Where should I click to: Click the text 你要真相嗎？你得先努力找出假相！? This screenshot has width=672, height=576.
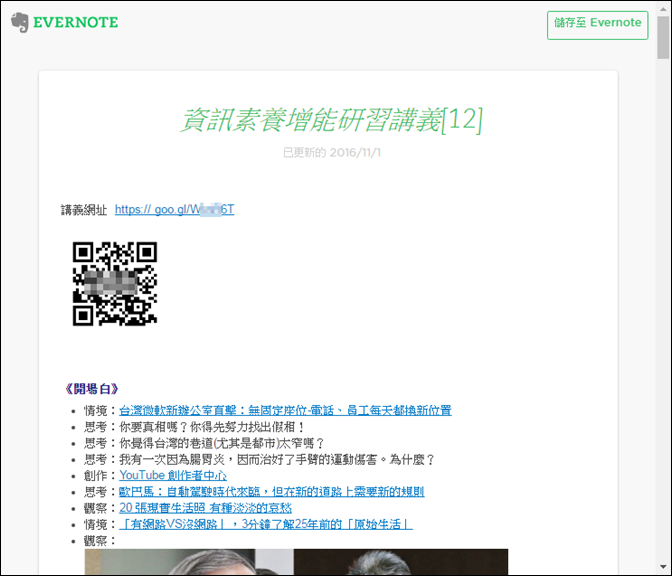point(213,427)
